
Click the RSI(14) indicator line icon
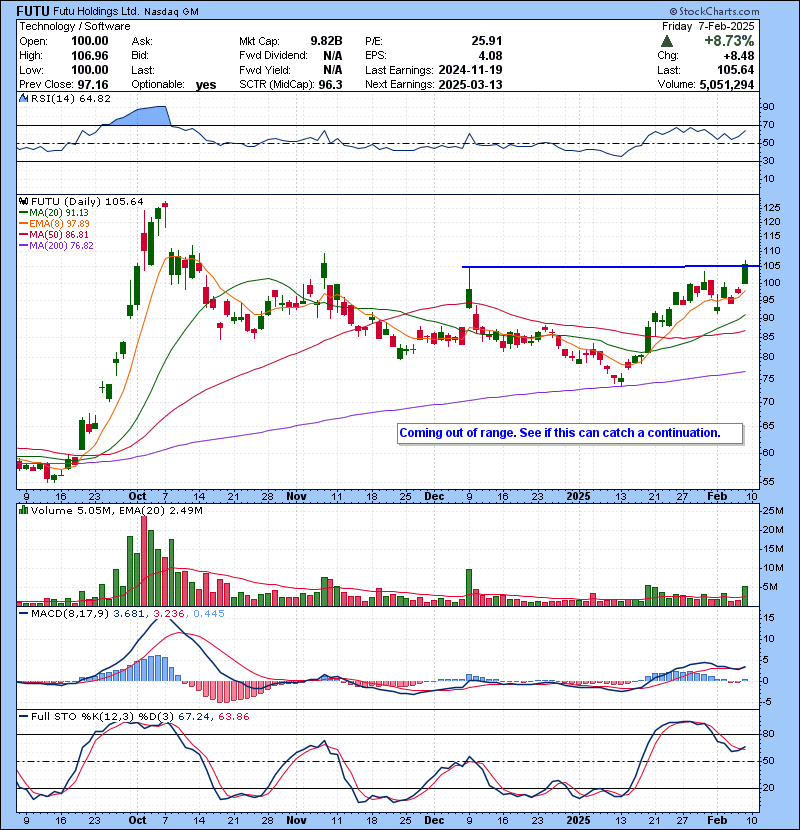(23, 98)
